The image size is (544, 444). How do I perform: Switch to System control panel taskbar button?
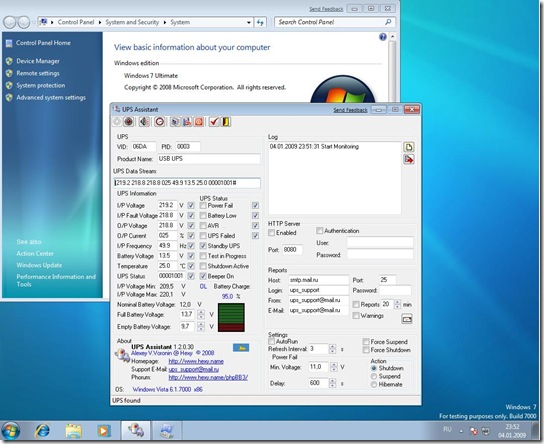tap(167, 431)
